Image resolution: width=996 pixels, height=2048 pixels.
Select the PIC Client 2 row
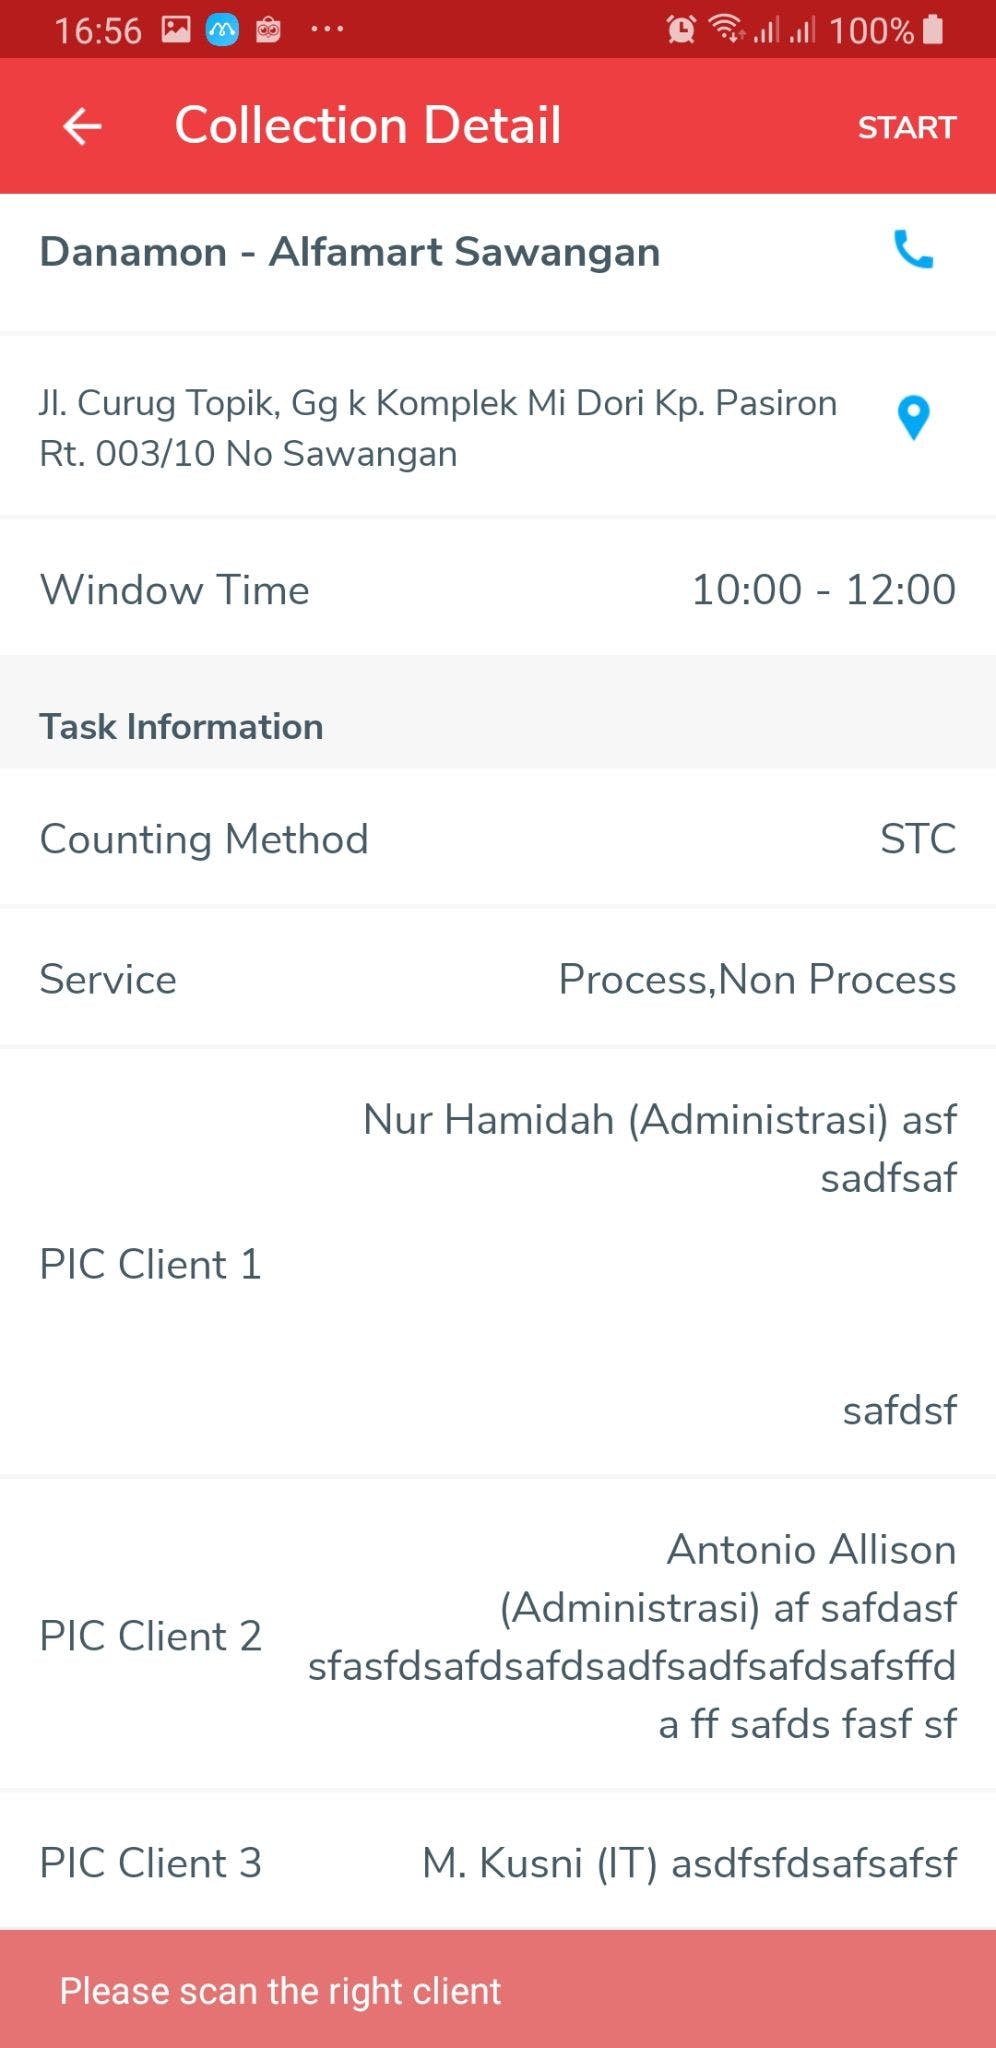(x=498, y=1636)
